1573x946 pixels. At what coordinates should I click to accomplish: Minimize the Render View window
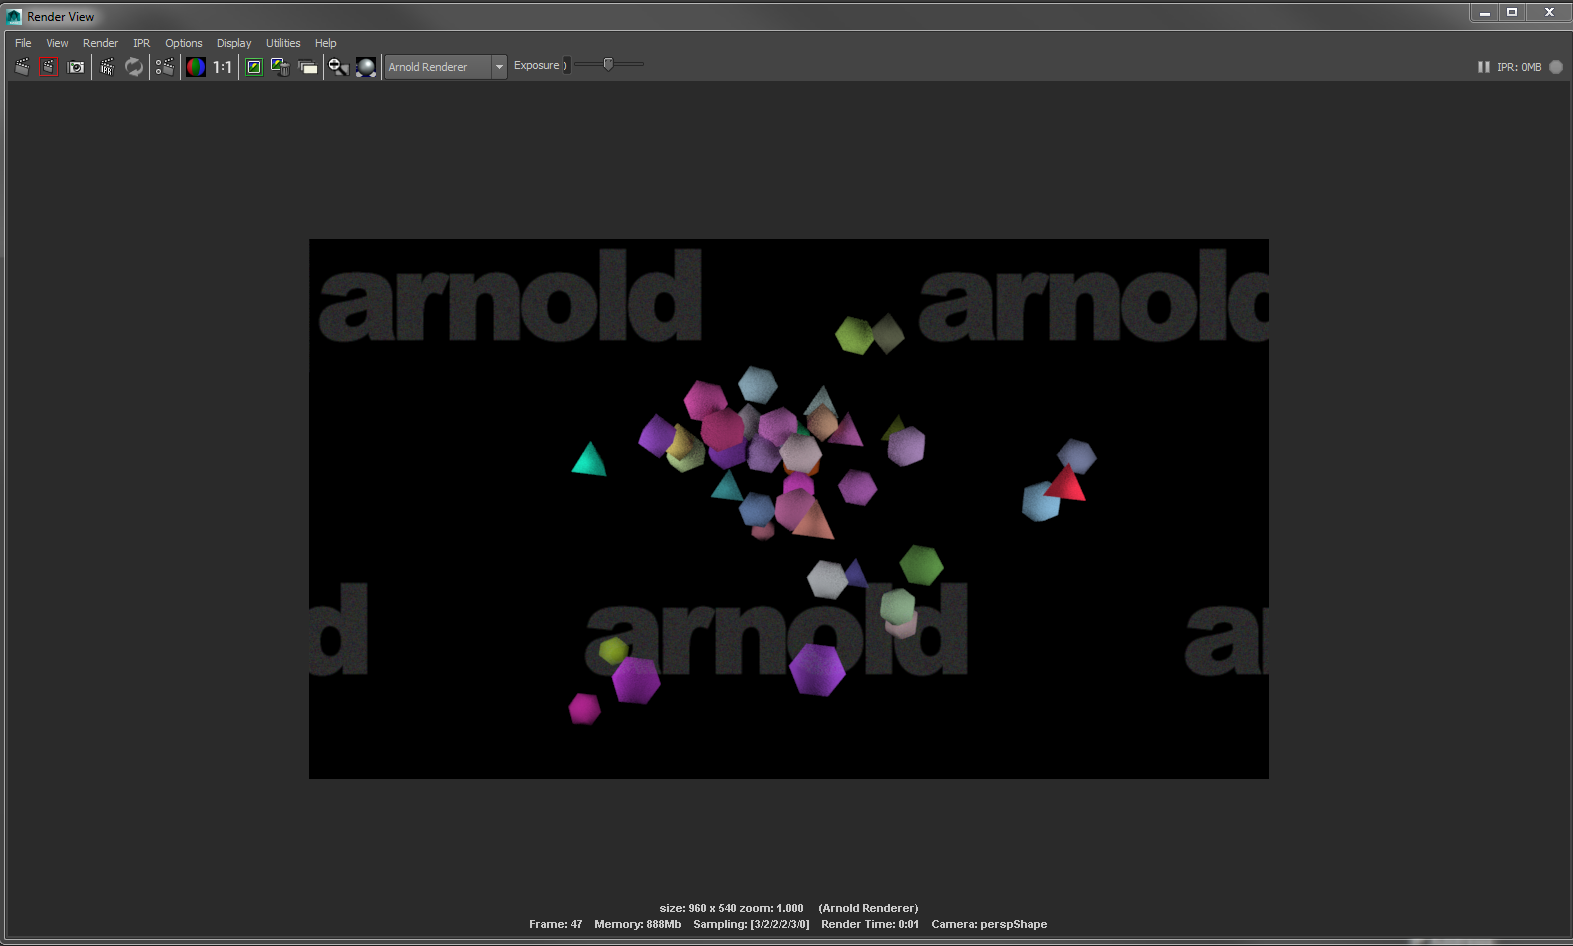point(1484,12)
